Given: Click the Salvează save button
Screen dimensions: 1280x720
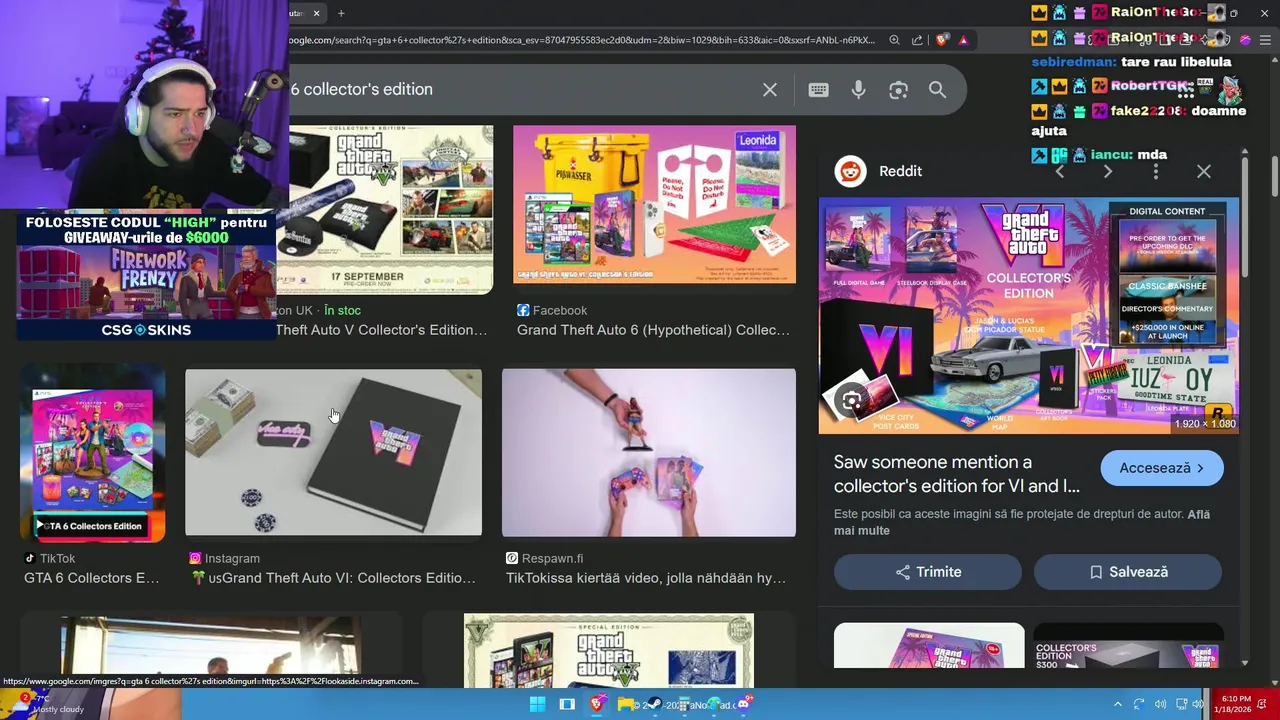Looking at the screenshot, I should point(1128,572).
